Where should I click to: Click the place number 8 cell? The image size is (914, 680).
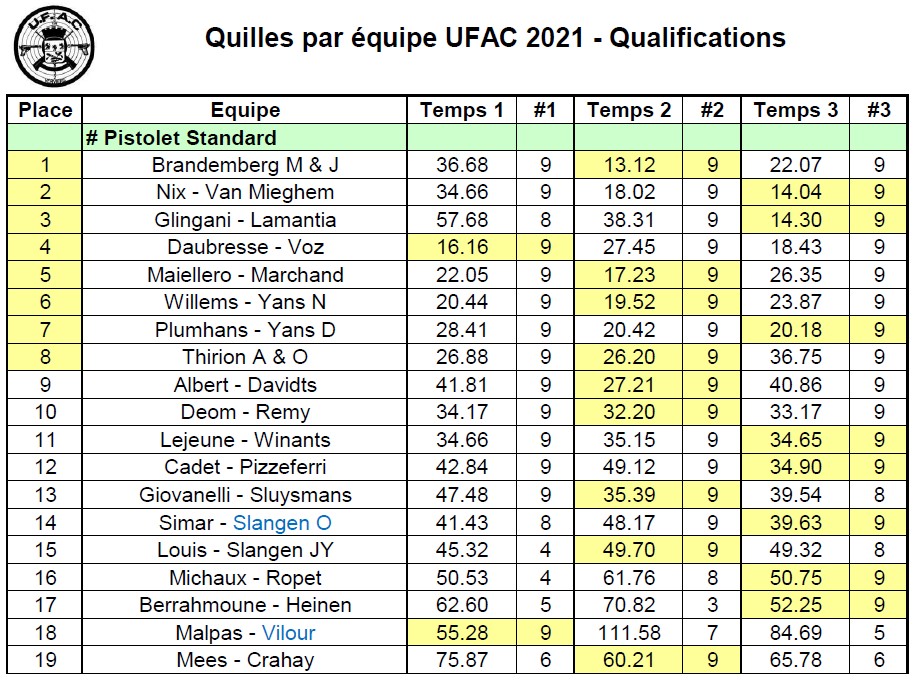coord(45,357)
